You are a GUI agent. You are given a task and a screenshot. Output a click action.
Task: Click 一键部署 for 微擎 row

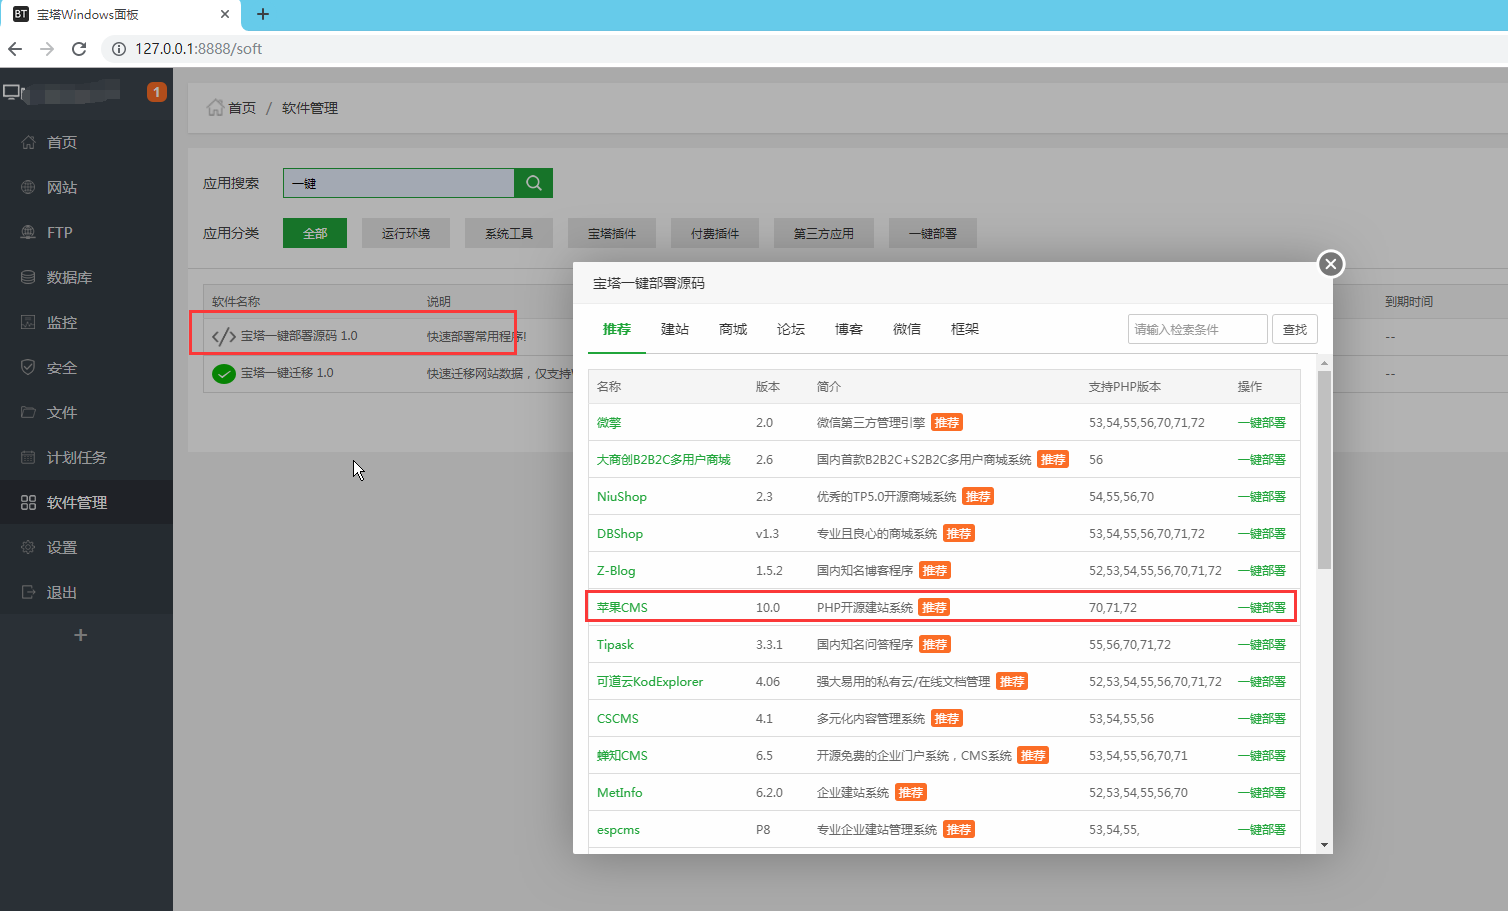(1262, 423)
